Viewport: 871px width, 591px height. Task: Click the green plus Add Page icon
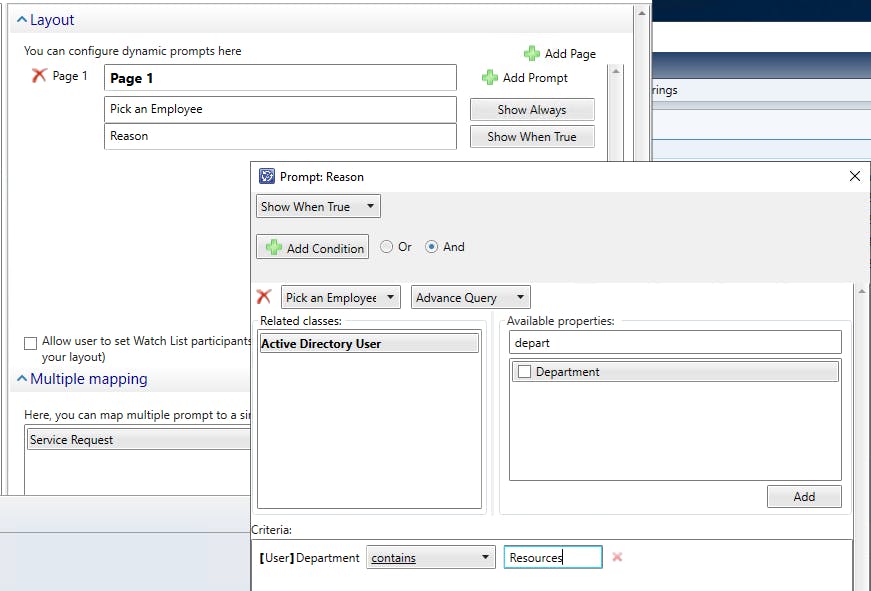pos(532,53)
